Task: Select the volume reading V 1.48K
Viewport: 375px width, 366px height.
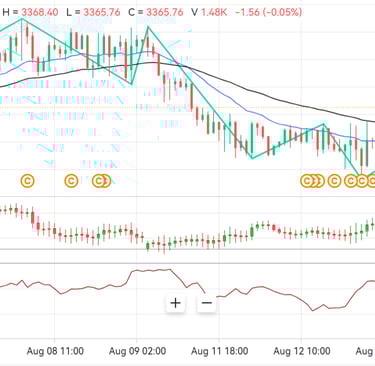Action: pos(209,12)
